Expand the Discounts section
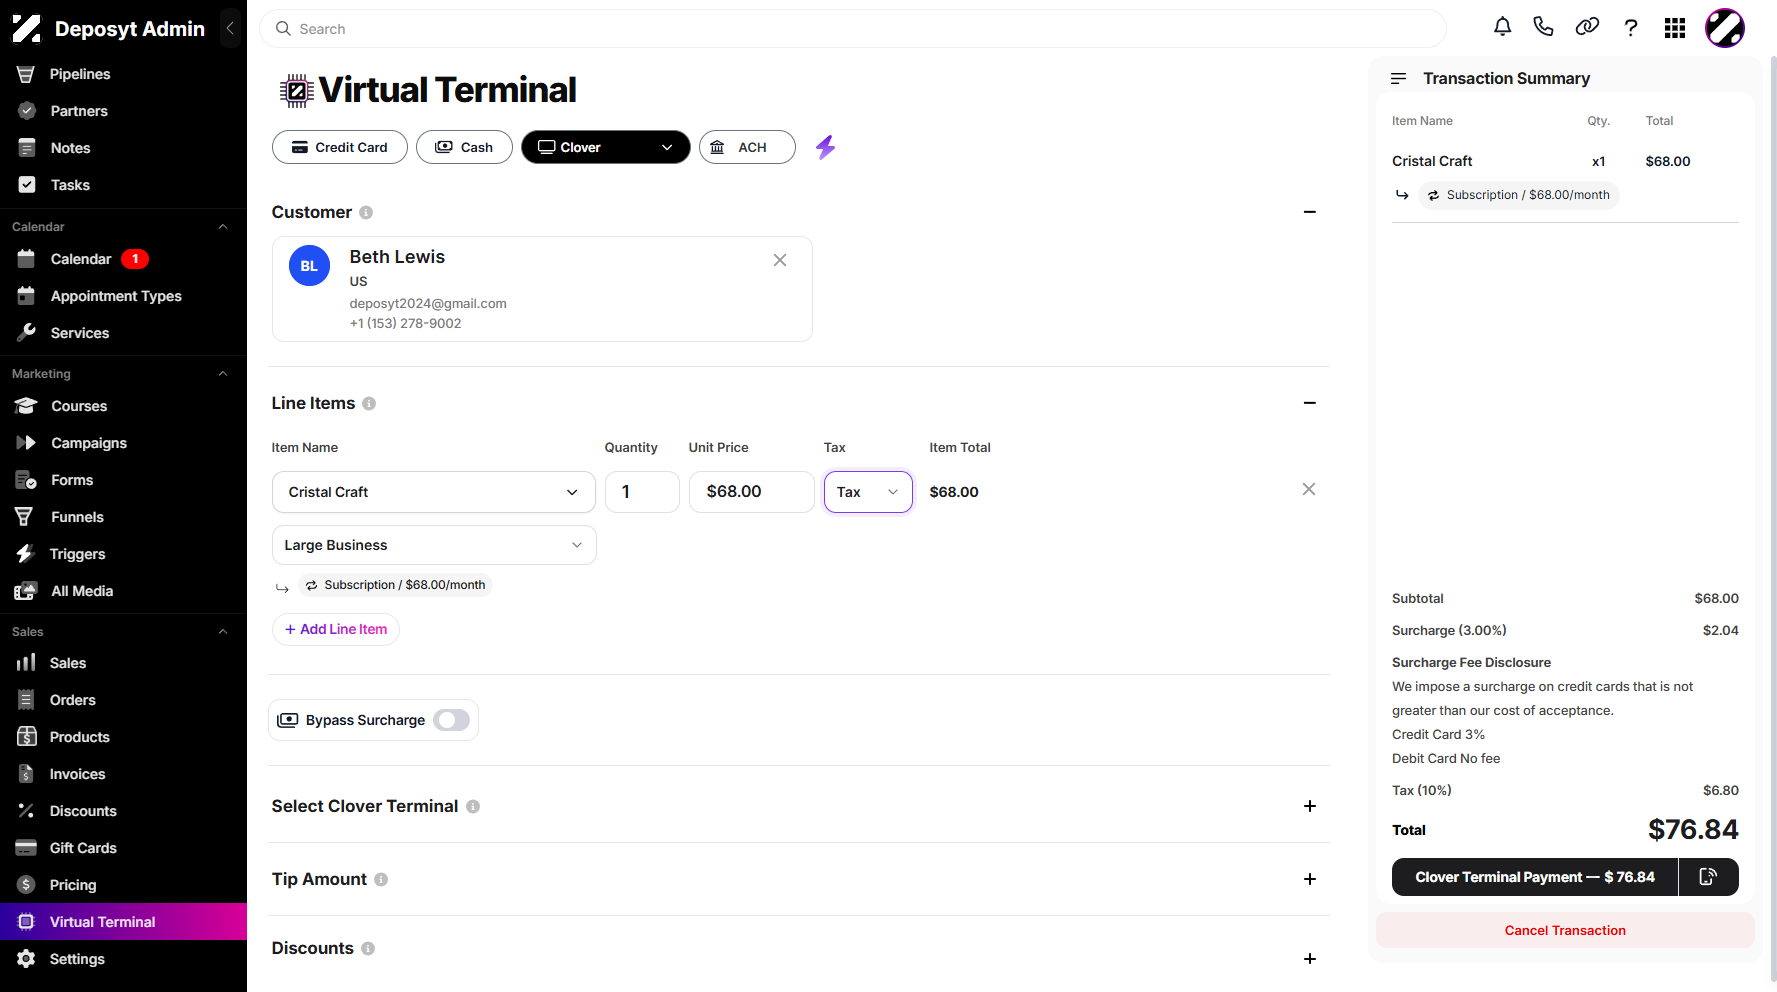 [1310, 959]
